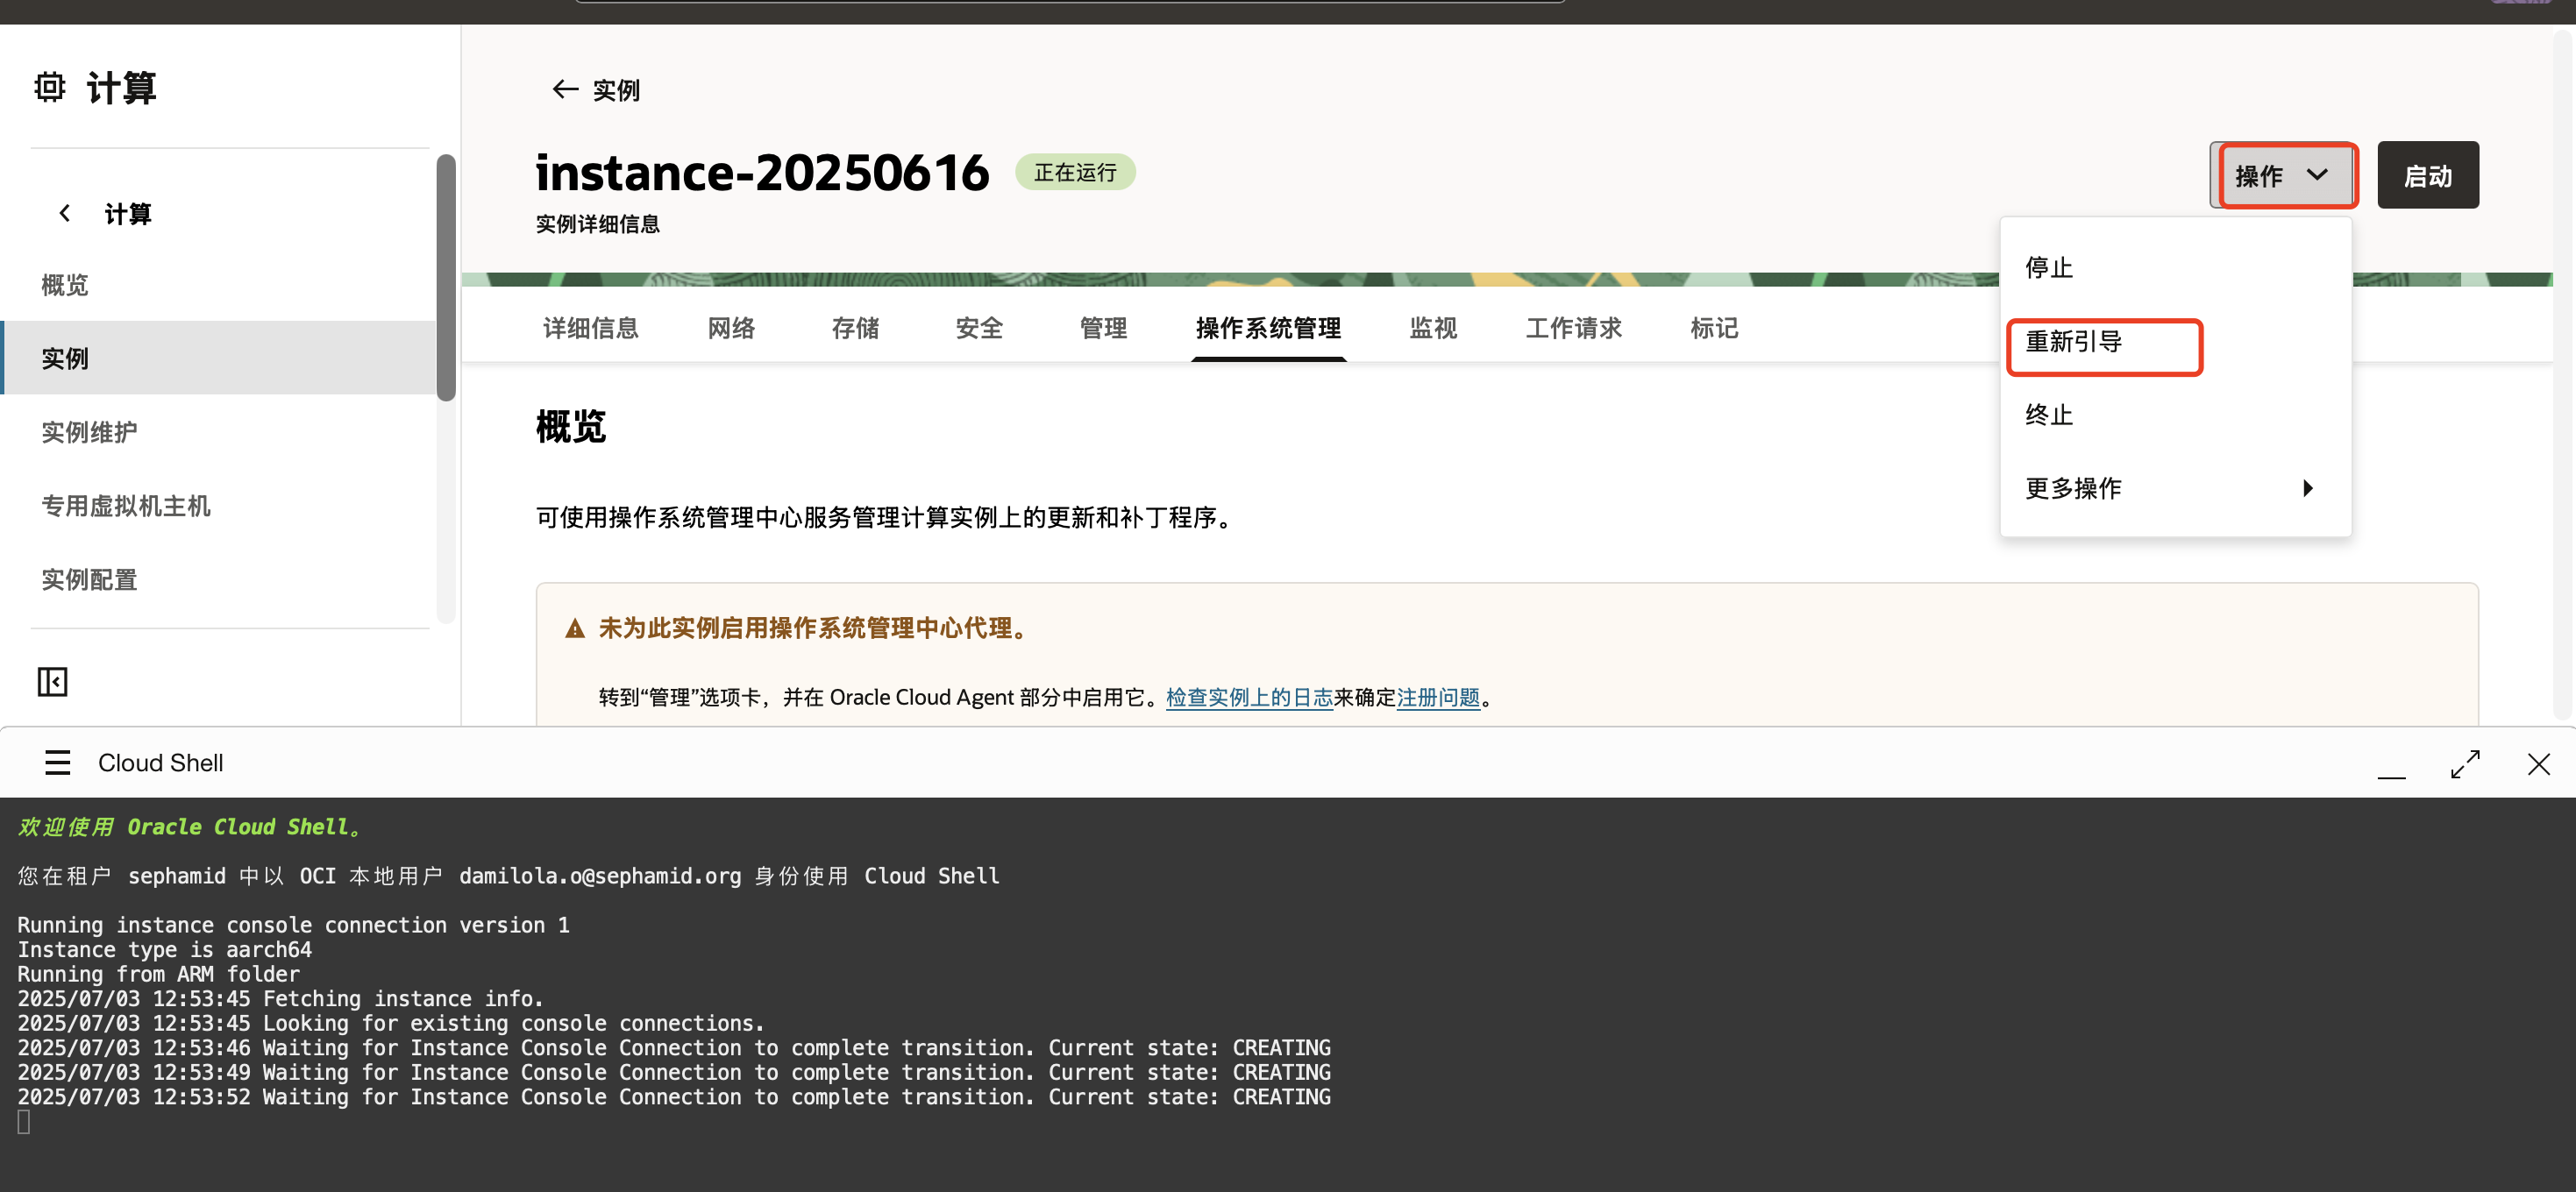
Task: Open 实例维护 in the sidebar
Action: coord(89,432)
